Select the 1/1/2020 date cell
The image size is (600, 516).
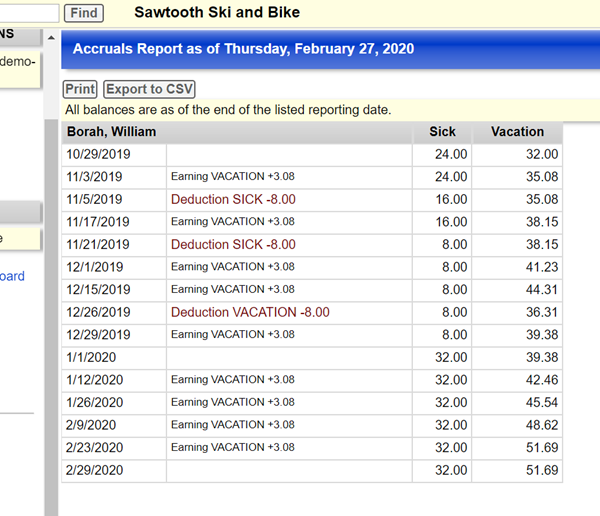coord(90,358)
